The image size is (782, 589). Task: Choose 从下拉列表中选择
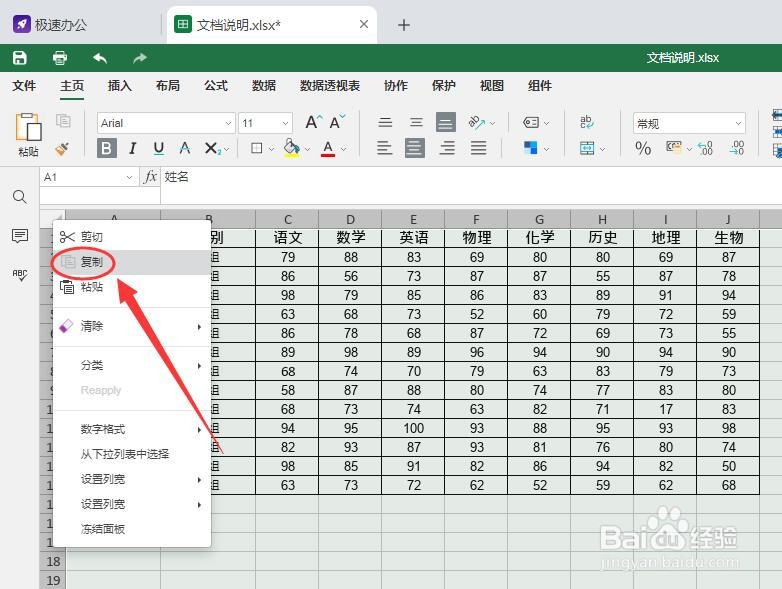pyautogui.click(x=132, y=454)
